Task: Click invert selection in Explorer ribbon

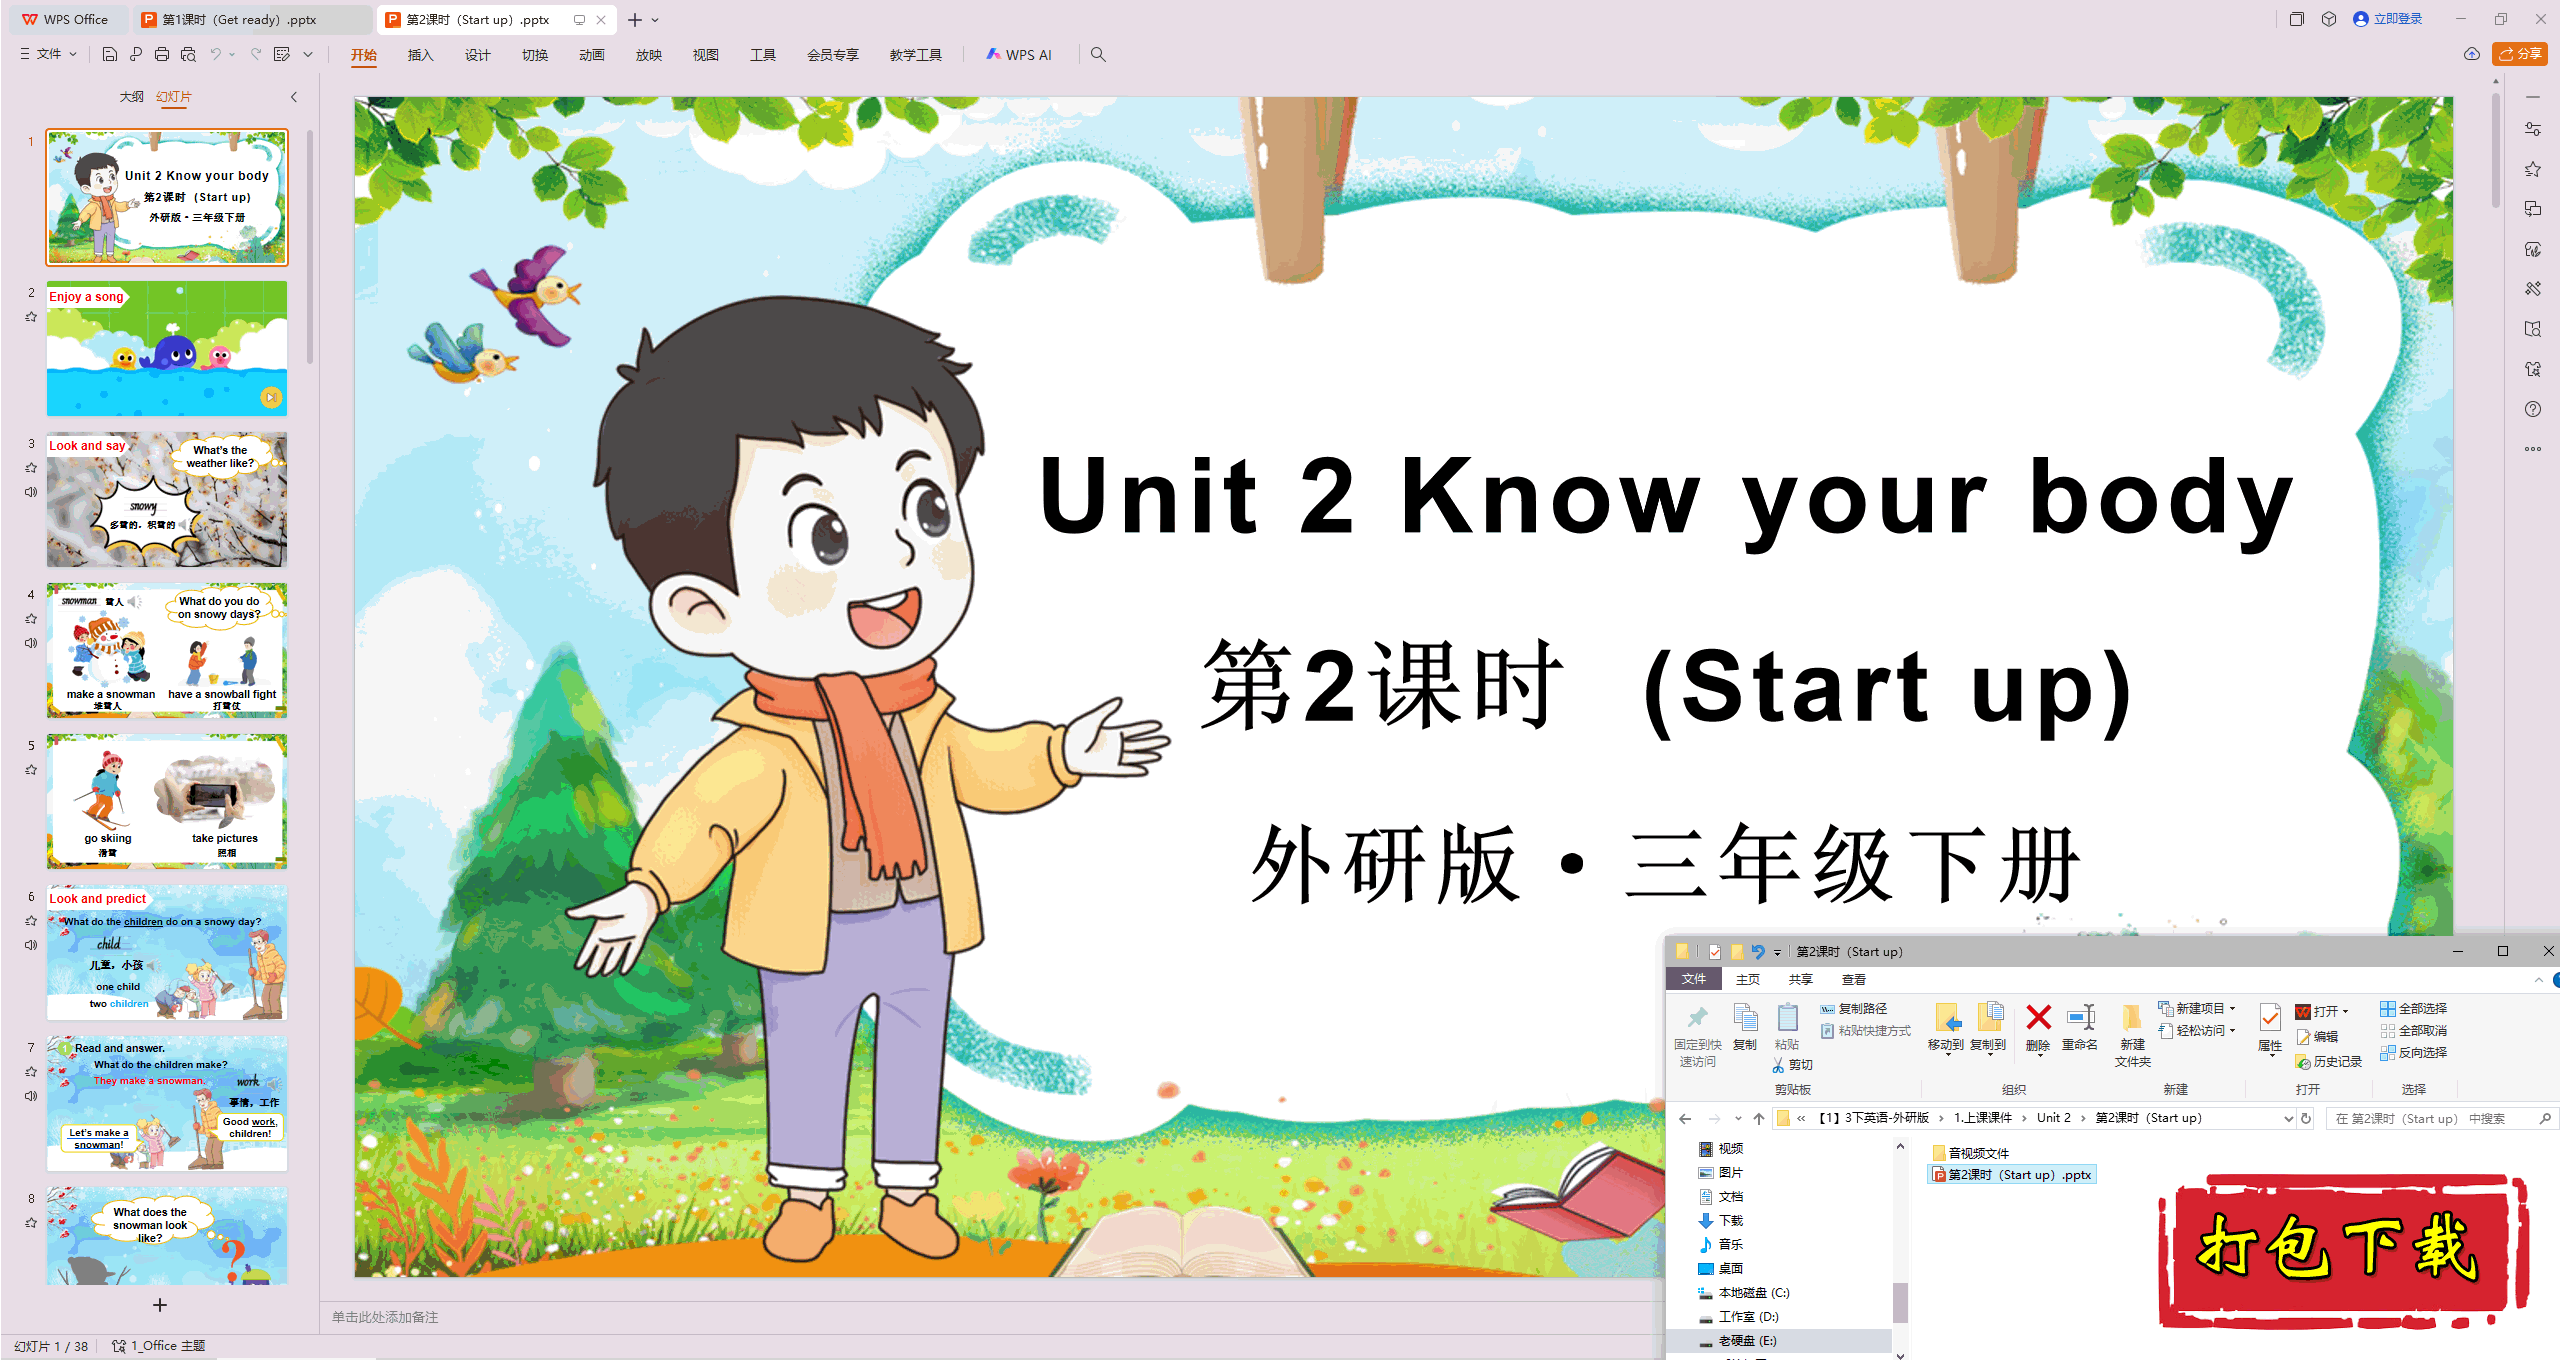Action: coord(2414,1052)
